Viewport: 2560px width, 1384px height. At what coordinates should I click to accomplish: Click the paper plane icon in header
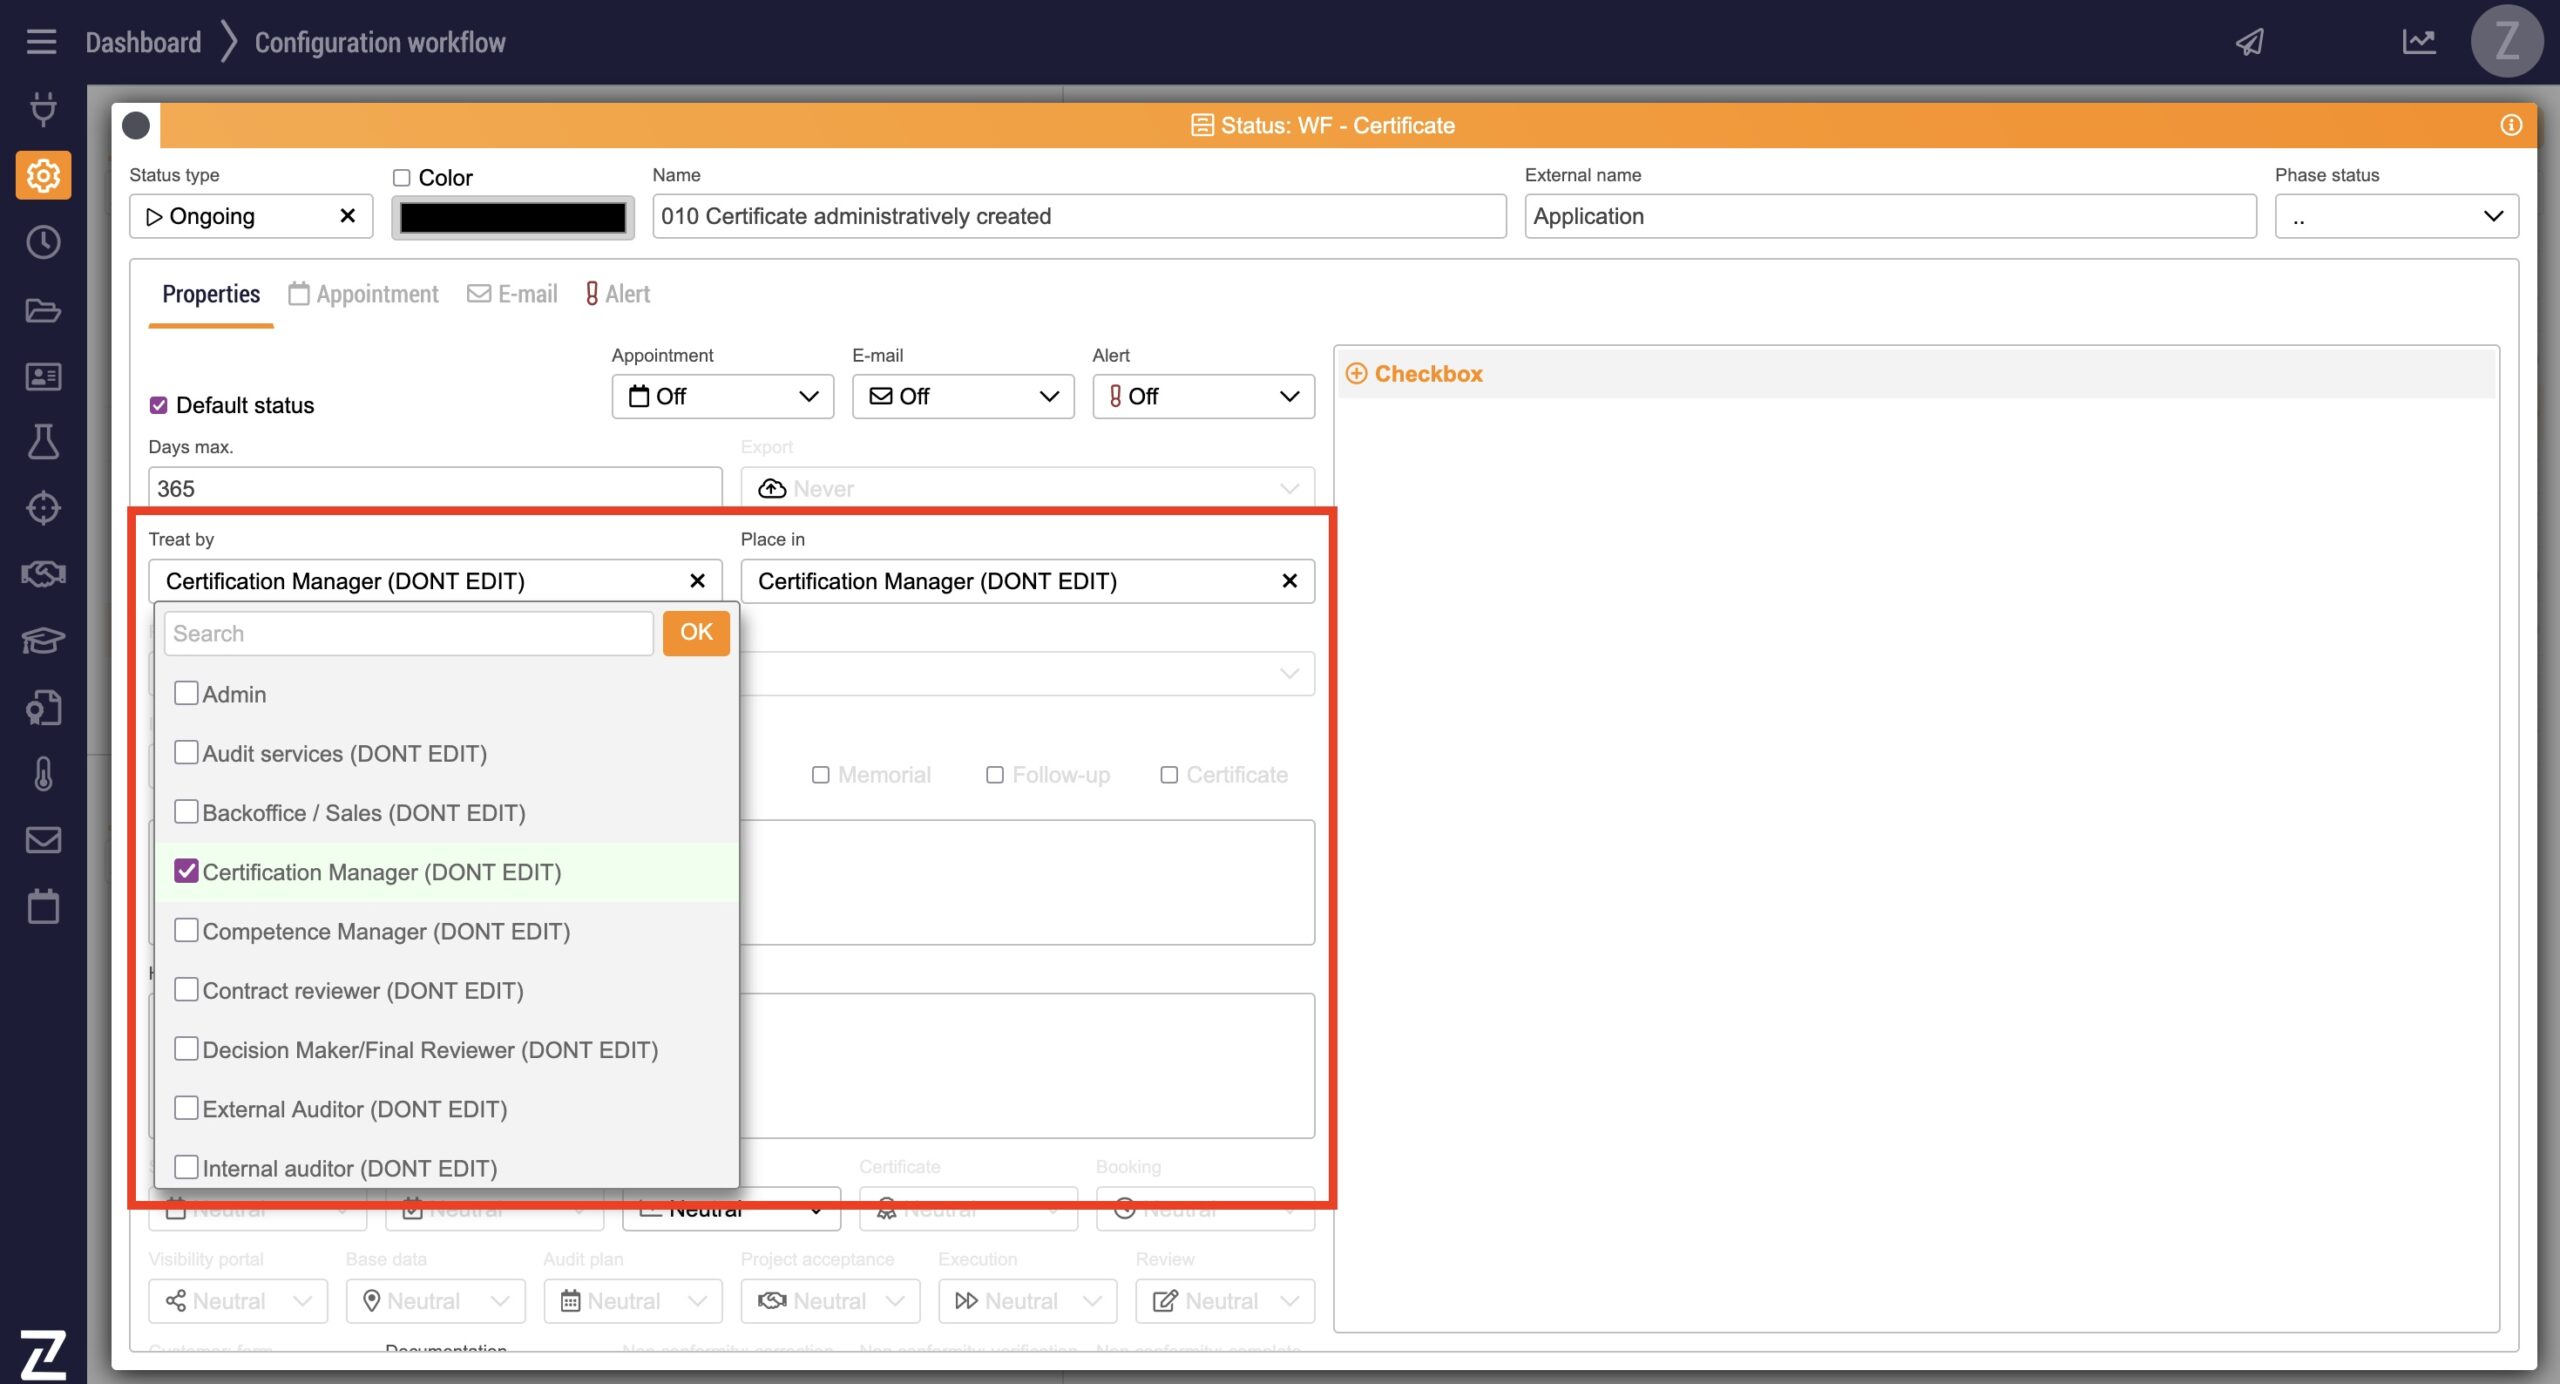(2249, 42)
